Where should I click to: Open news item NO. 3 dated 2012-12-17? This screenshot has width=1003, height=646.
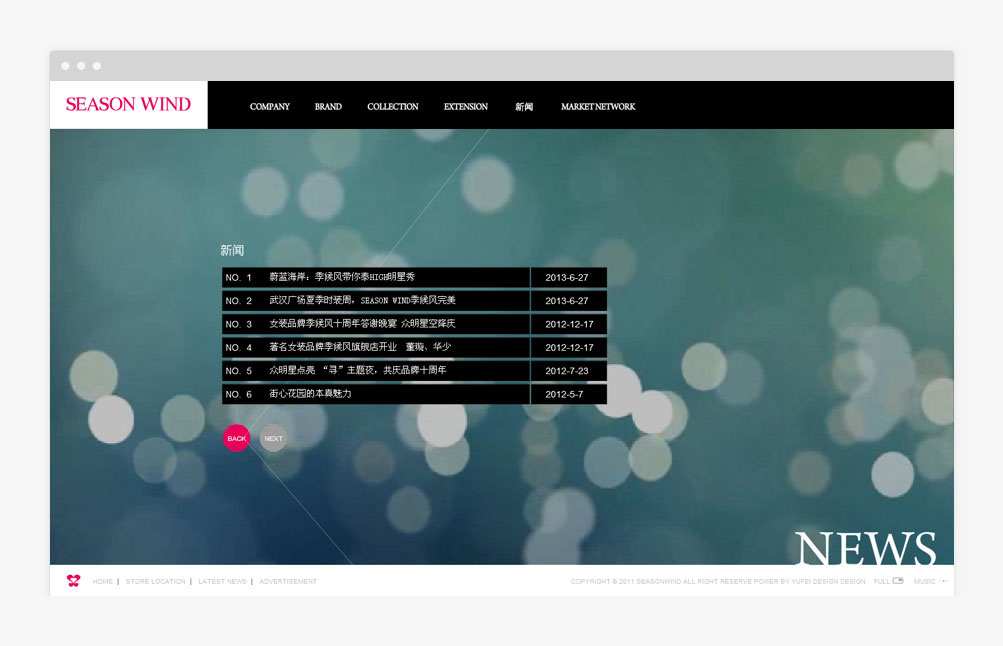pos(362,324)
